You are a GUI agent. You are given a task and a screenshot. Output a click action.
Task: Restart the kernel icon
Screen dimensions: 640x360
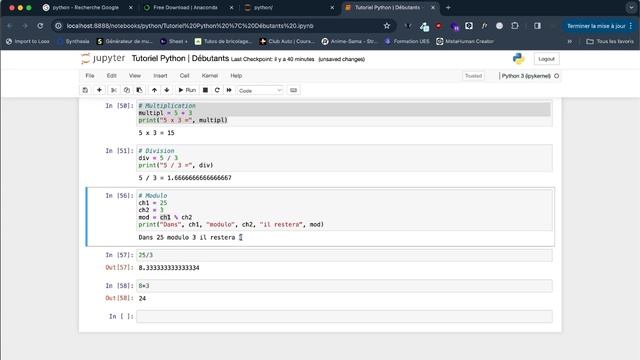217,90
